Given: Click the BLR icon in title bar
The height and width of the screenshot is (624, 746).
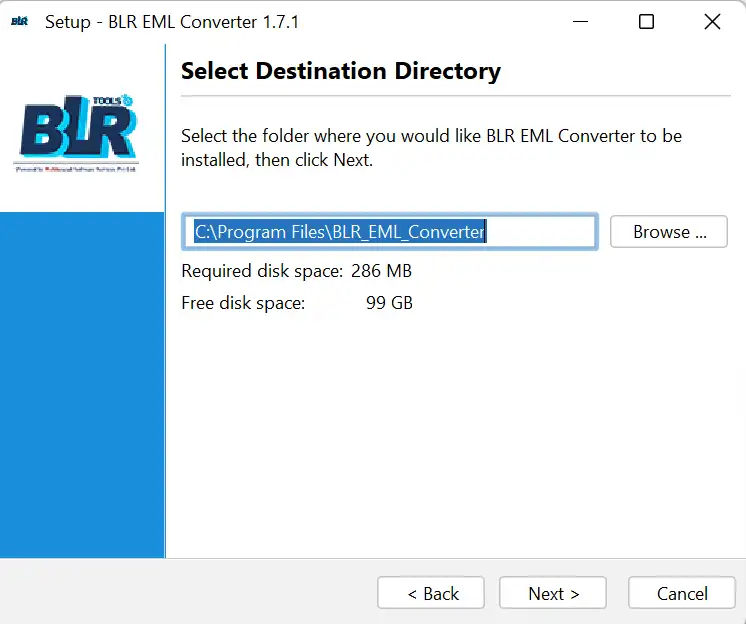Looking at the screenshot, I should tap(20, 21).
